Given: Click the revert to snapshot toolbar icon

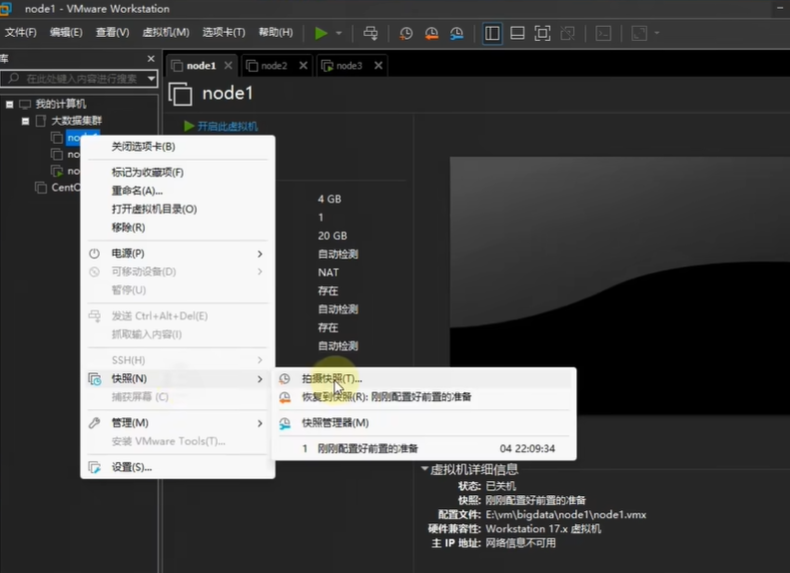Looking at the screenshot, I should pos(431,33).
